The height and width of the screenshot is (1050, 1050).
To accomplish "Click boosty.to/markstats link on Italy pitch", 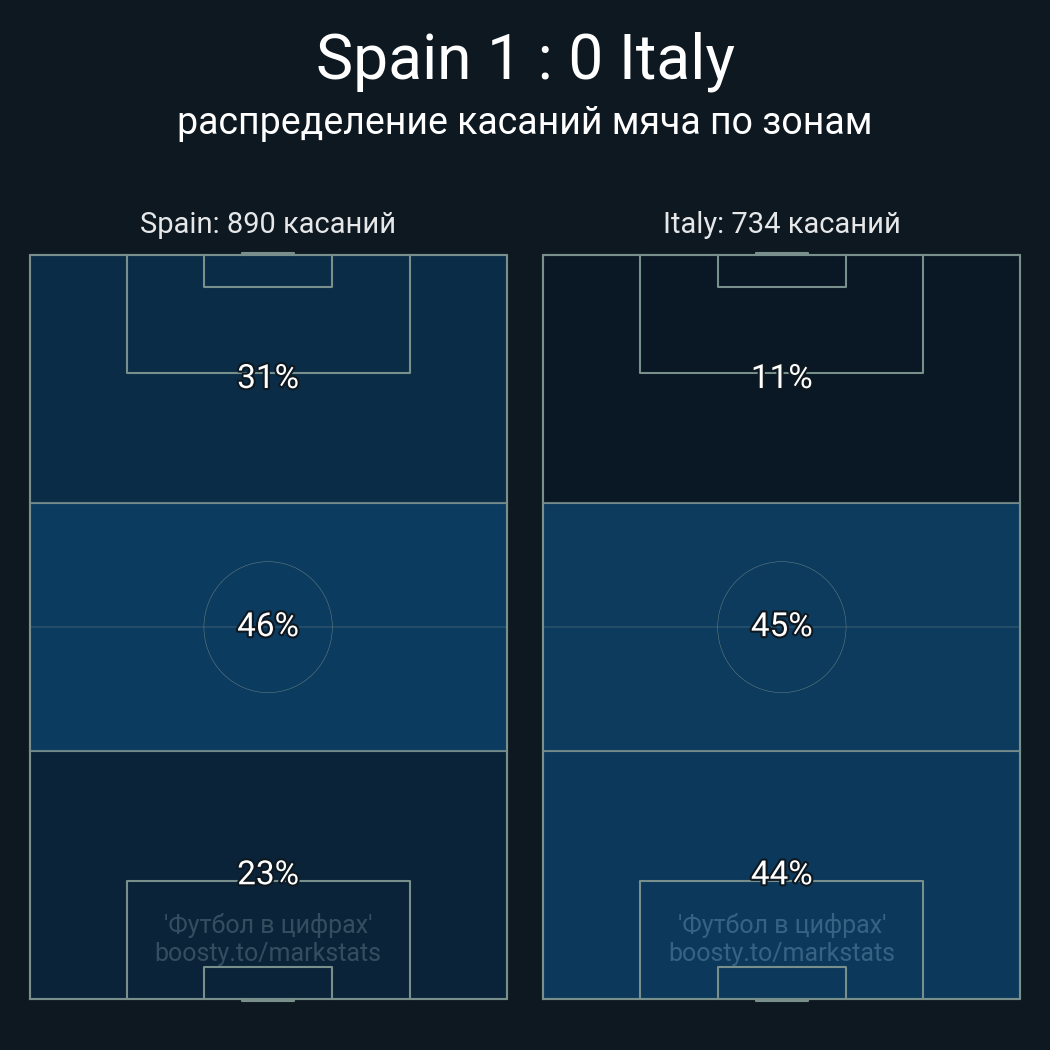I will point(781,952).
